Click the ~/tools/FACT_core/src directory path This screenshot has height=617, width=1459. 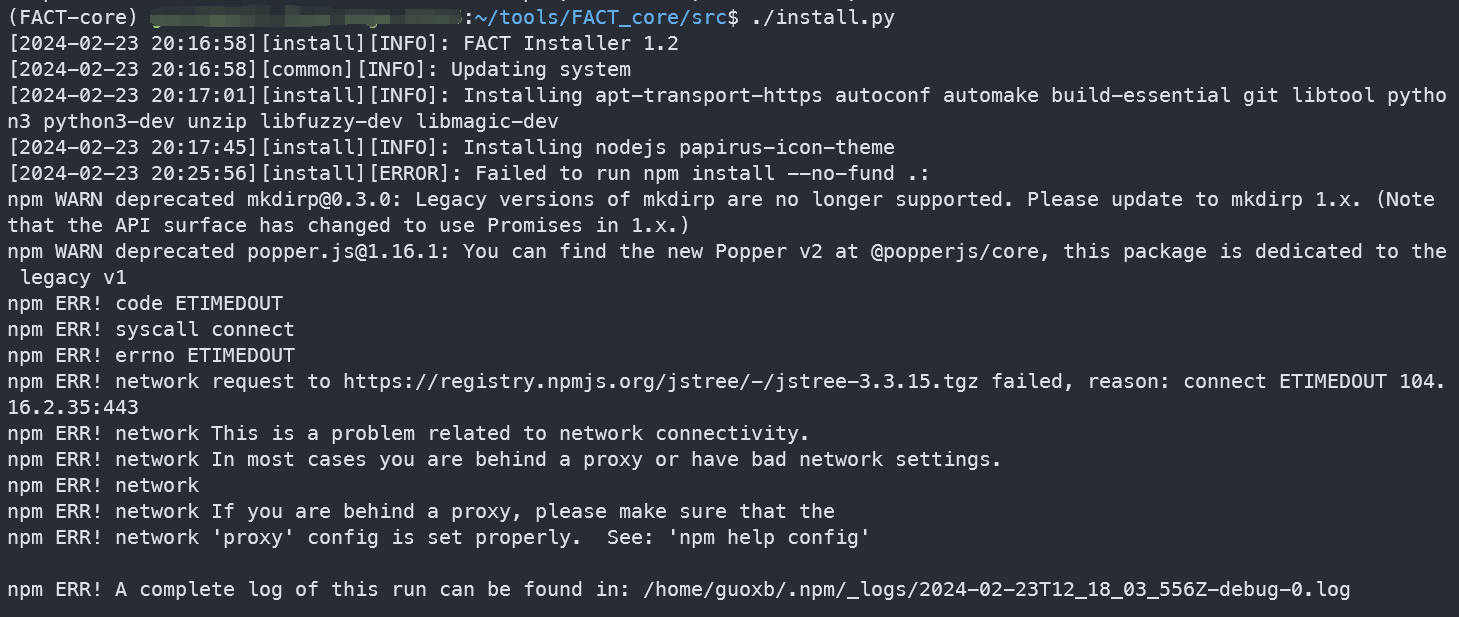(607, 17)
